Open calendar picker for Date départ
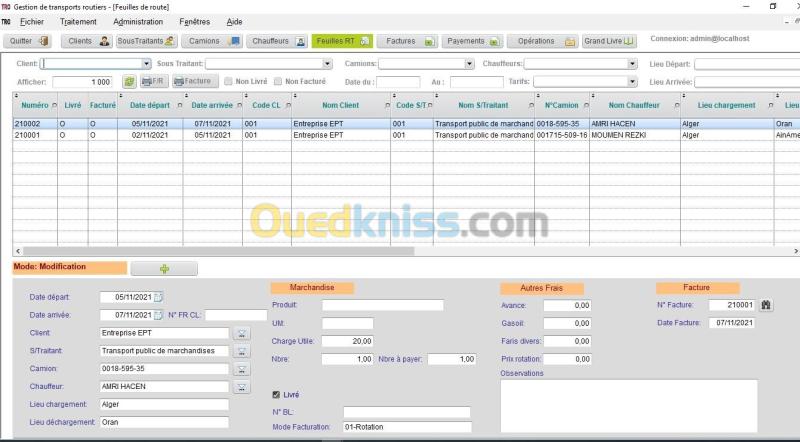The height and width of the screenshot is (442, 800). point(158,297)
